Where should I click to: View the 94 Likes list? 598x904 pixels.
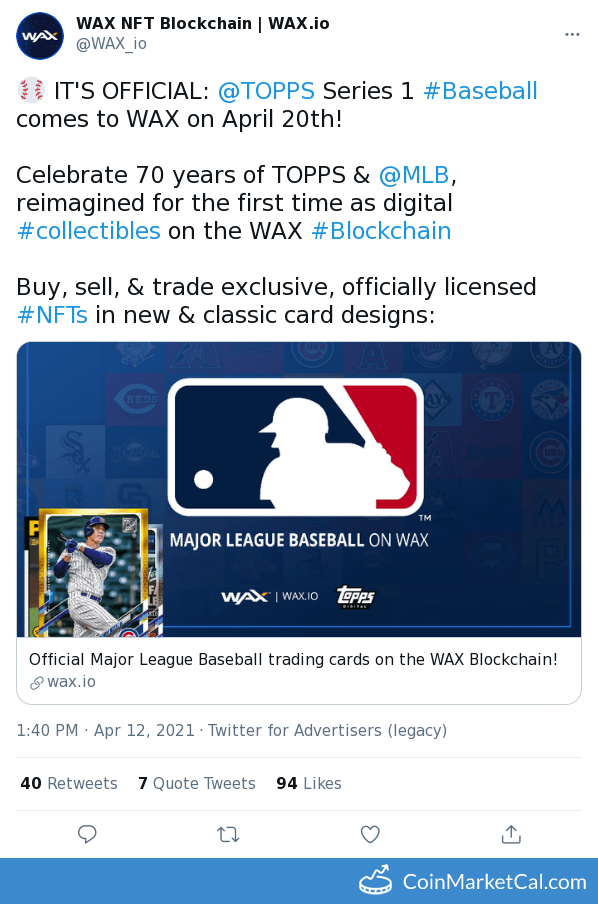[x=308, y=784]
